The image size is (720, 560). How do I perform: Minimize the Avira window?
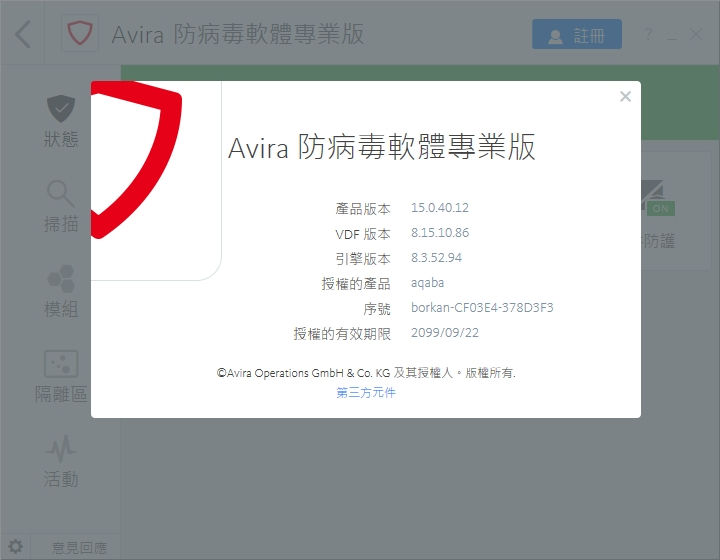click(671, 35)
